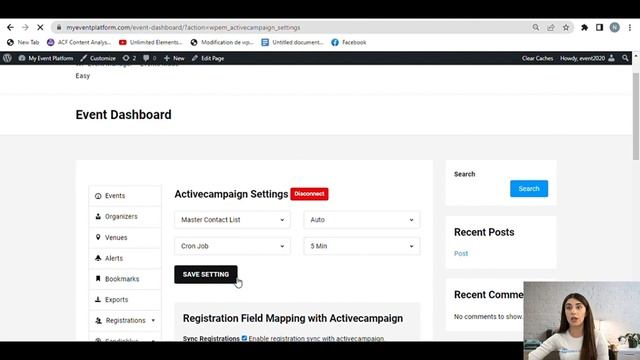Open the Auto dropdown
640x360 pixels.
(x=362, y=220)
